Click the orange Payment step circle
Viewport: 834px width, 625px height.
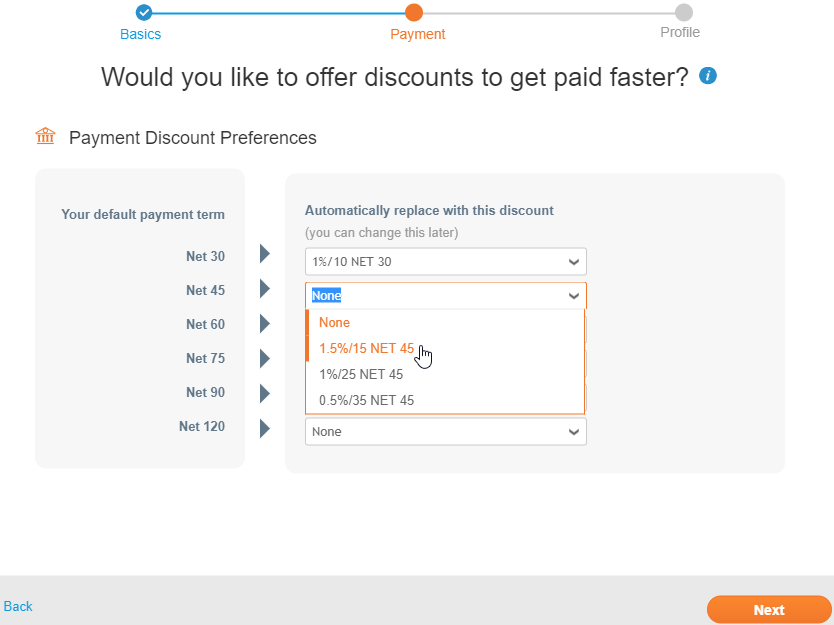click(413, 12)
